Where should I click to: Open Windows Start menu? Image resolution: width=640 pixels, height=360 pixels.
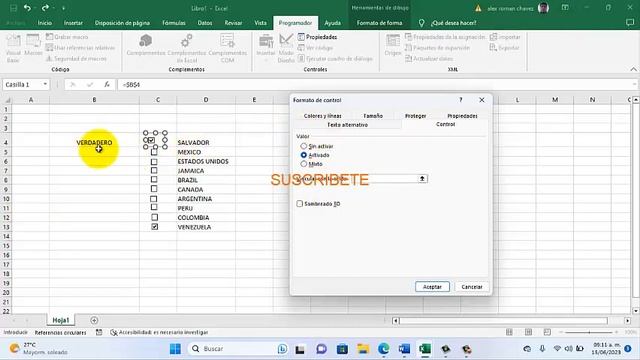coord(175,349)
